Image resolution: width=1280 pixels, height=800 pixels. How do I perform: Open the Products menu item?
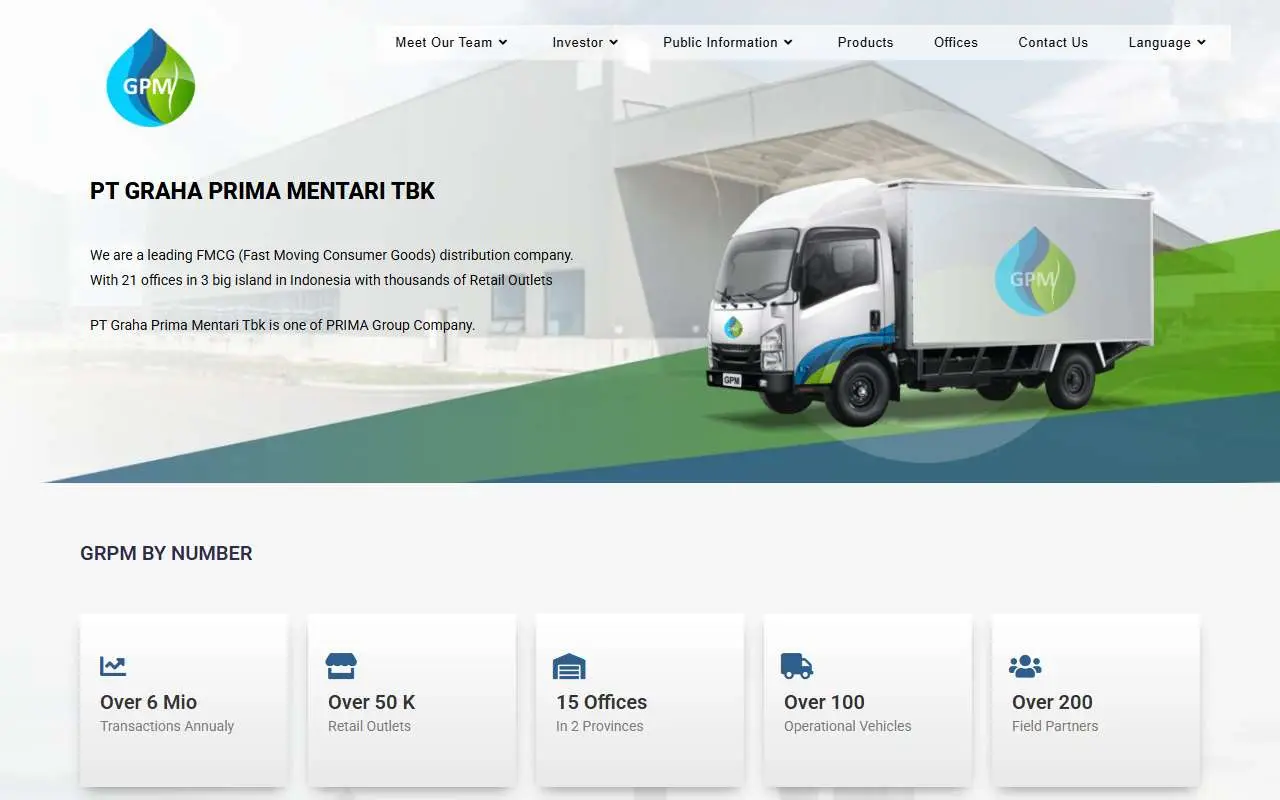[866, 43]
